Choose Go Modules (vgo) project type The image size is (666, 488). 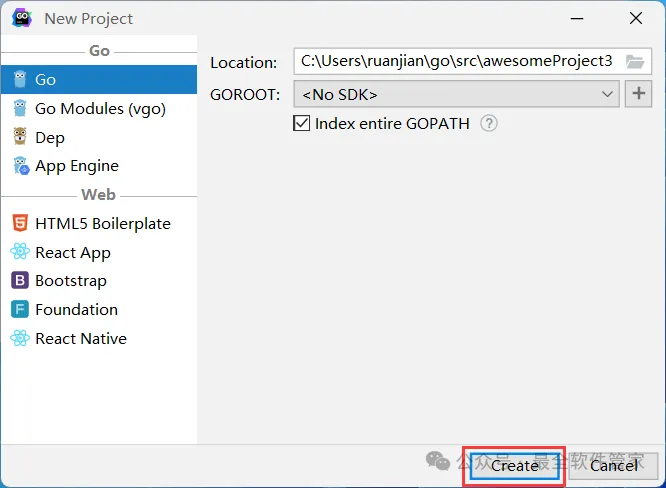pos(99,108)
